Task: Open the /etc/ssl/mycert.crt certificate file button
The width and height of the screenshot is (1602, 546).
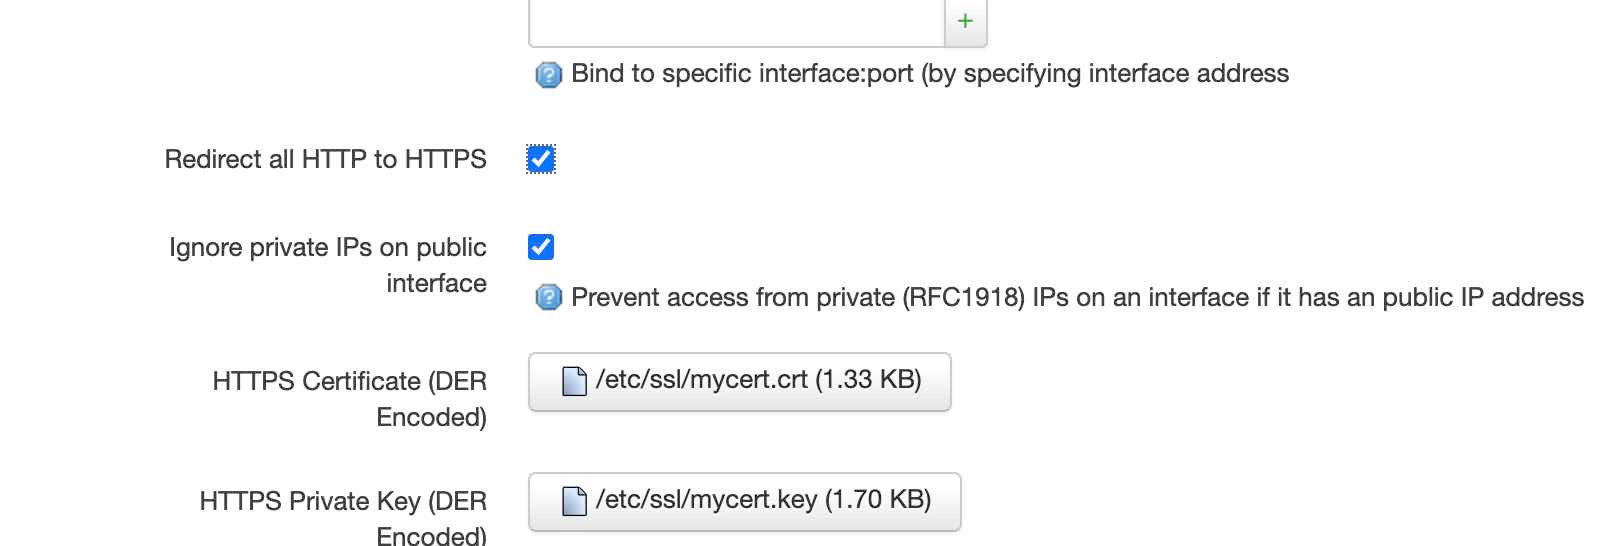Action: (739, 381)
